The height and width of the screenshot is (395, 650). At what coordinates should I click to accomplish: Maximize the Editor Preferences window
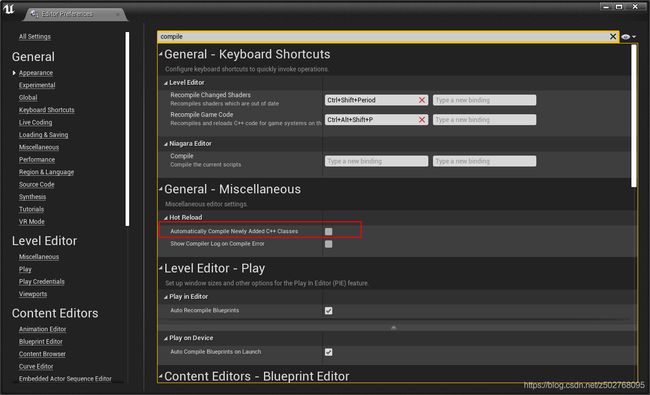[x=619, y=7]
